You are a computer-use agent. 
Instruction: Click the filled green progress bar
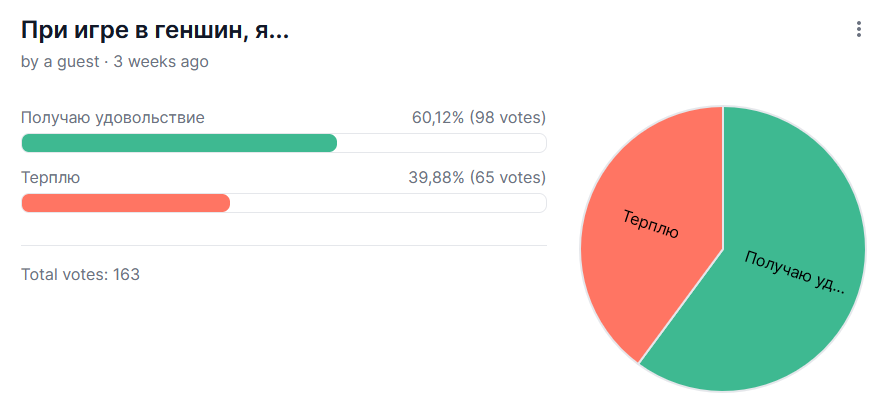179,143
